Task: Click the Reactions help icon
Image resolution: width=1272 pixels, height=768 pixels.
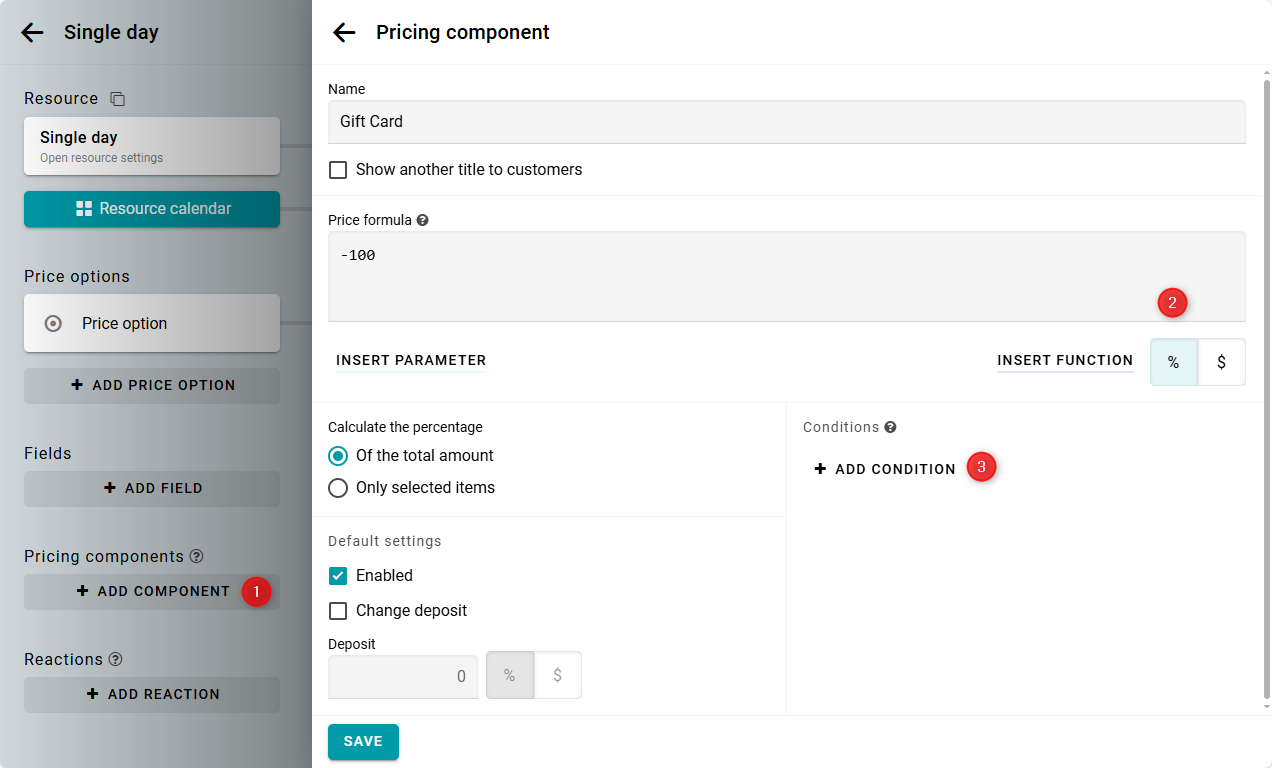Action: pyautogui.click(x=115, y=660)
